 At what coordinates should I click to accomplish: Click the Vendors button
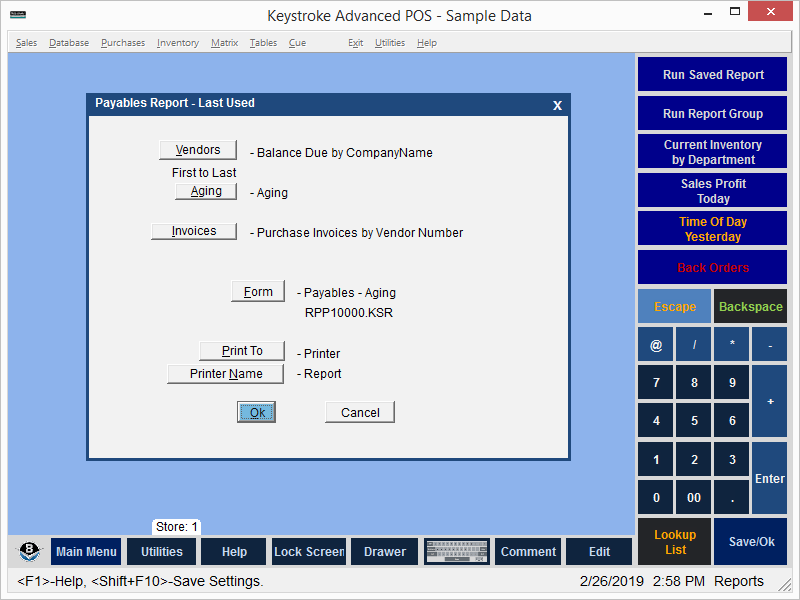pos(198,150)
